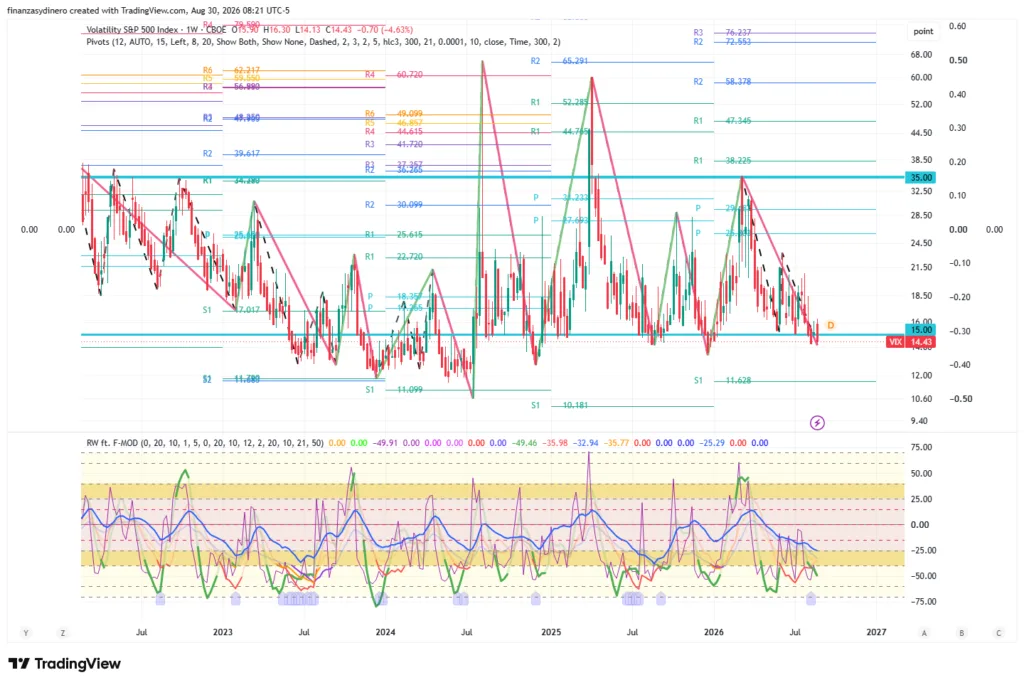1024x685 pixels.
Task: Click the S1 10.181 pivot level label
Action: click(x=559, y=406)
